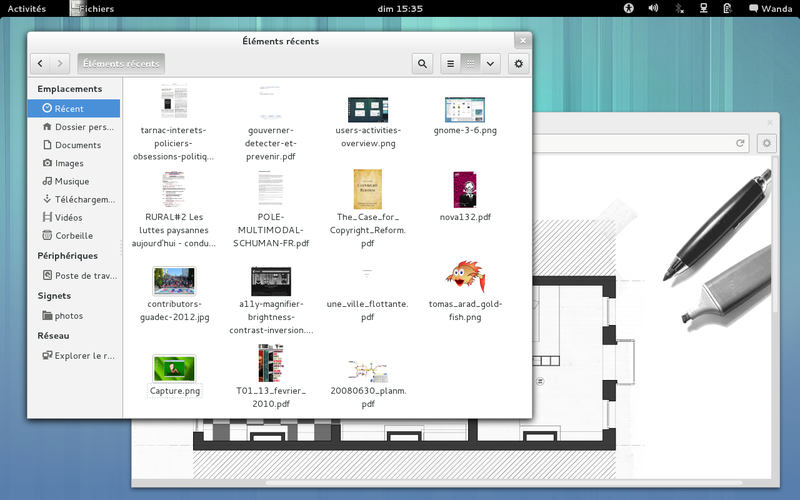Switch to list view

click(451, 63)
